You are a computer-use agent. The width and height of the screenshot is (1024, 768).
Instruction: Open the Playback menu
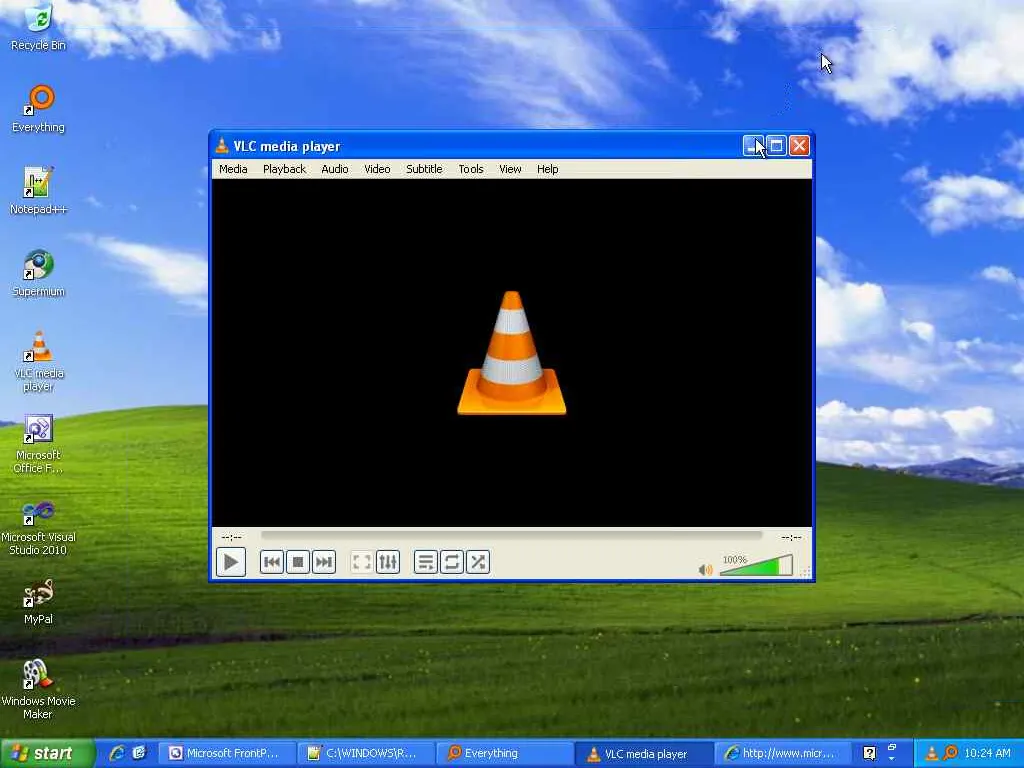pos(284,169)
